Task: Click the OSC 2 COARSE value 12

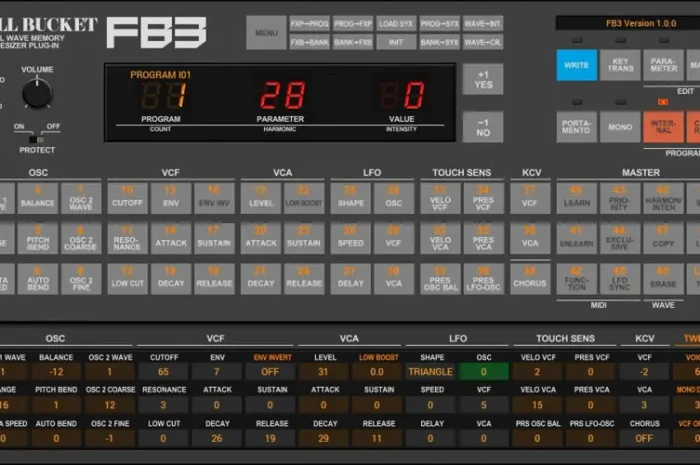Action: point(110,405)
